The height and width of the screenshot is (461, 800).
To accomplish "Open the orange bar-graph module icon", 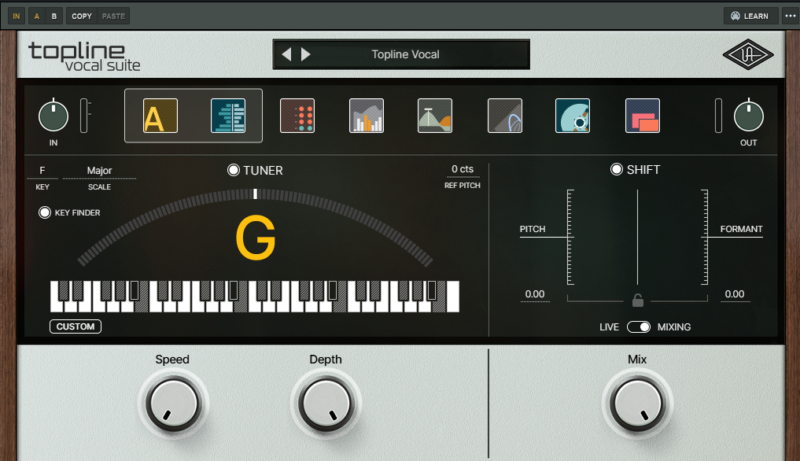I will 366,116.
